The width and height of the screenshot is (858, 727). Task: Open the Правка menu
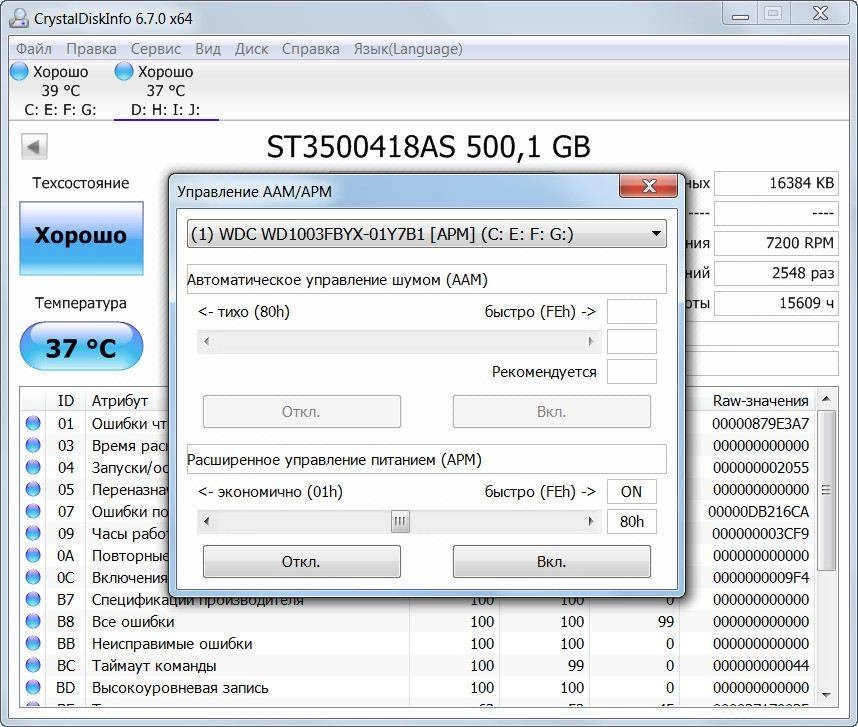91,49
